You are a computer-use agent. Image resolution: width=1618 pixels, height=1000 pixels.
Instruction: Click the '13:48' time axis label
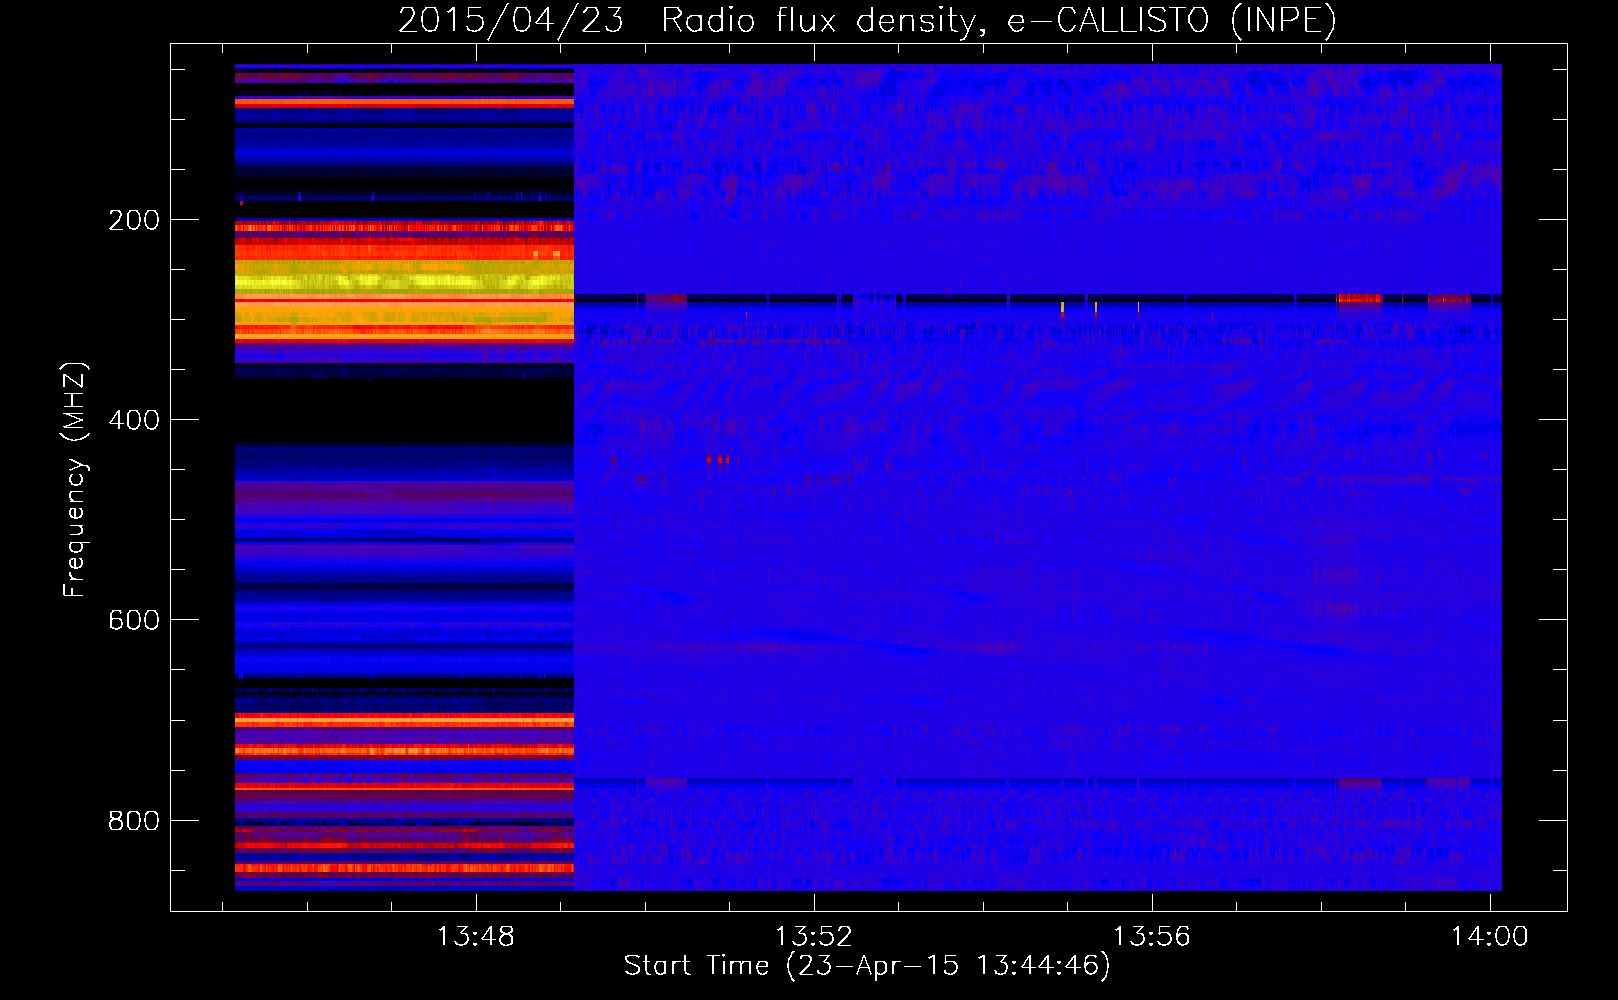476,937
